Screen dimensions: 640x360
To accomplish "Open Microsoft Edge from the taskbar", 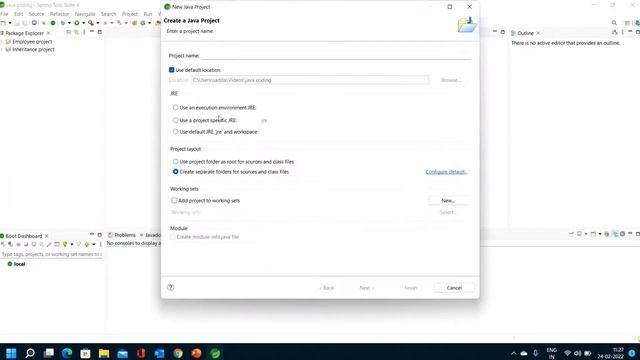I will [x=67, y=353].
